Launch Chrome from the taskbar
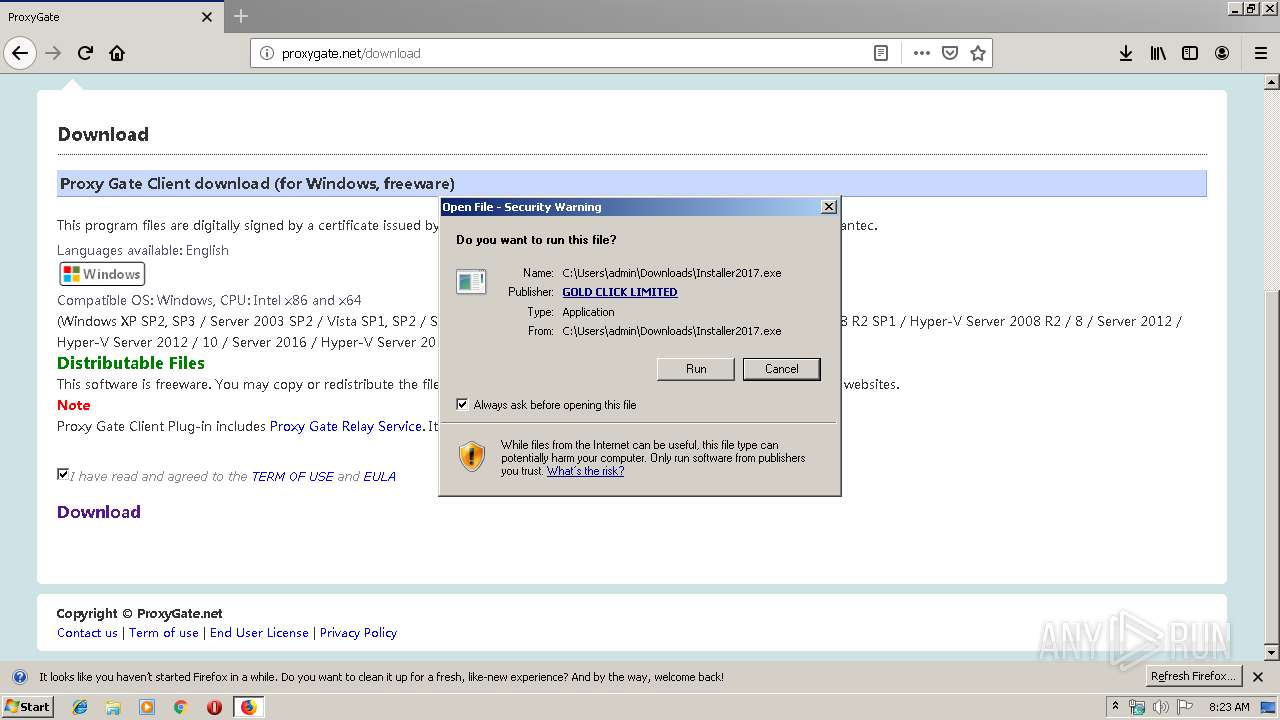The image size is (1280, 720). click(180, 707)
